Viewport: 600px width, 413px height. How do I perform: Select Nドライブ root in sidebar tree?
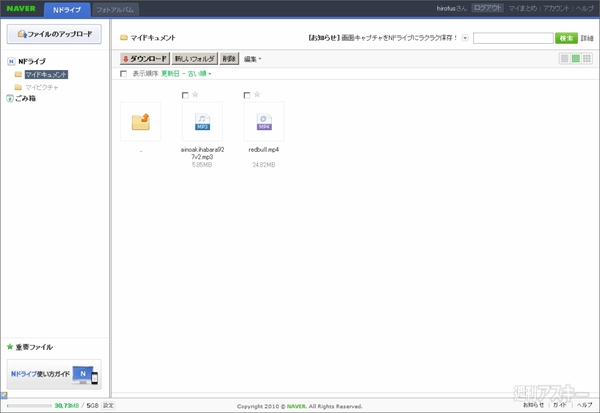coord(32,61)
